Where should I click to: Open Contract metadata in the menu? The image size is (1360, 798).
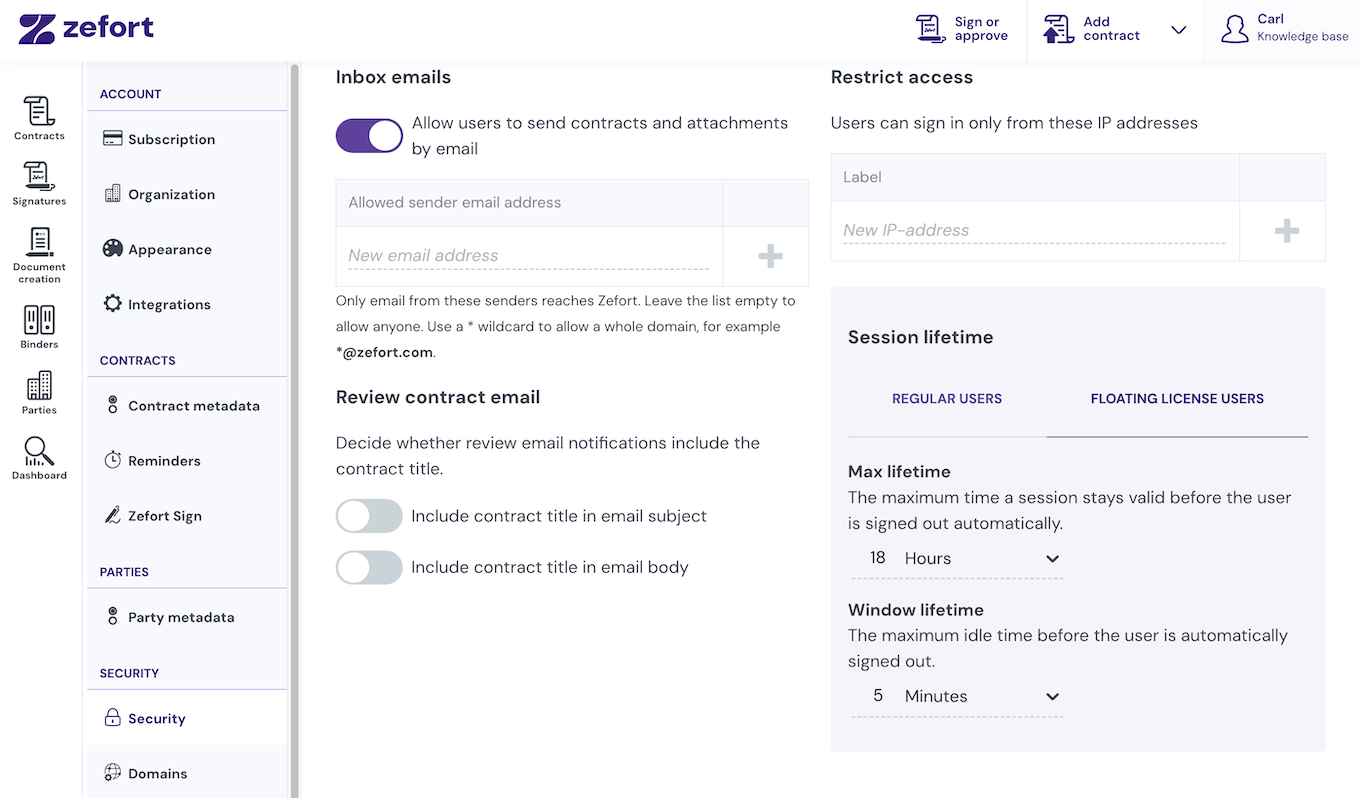click(x=187, y=406)
